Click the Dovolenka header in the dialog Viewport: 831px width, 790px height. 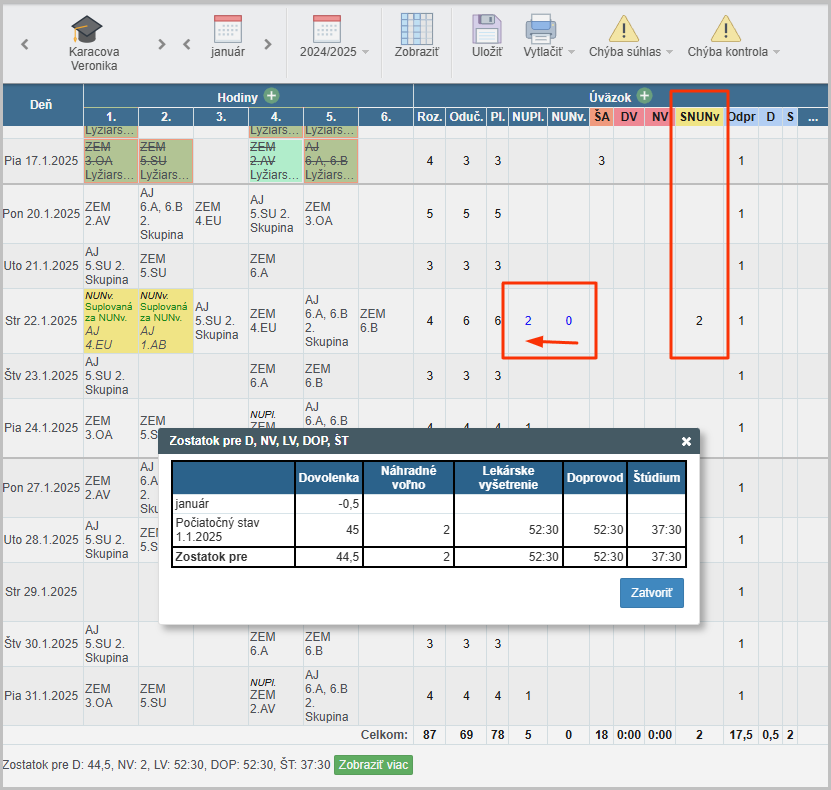pos(329,477)
